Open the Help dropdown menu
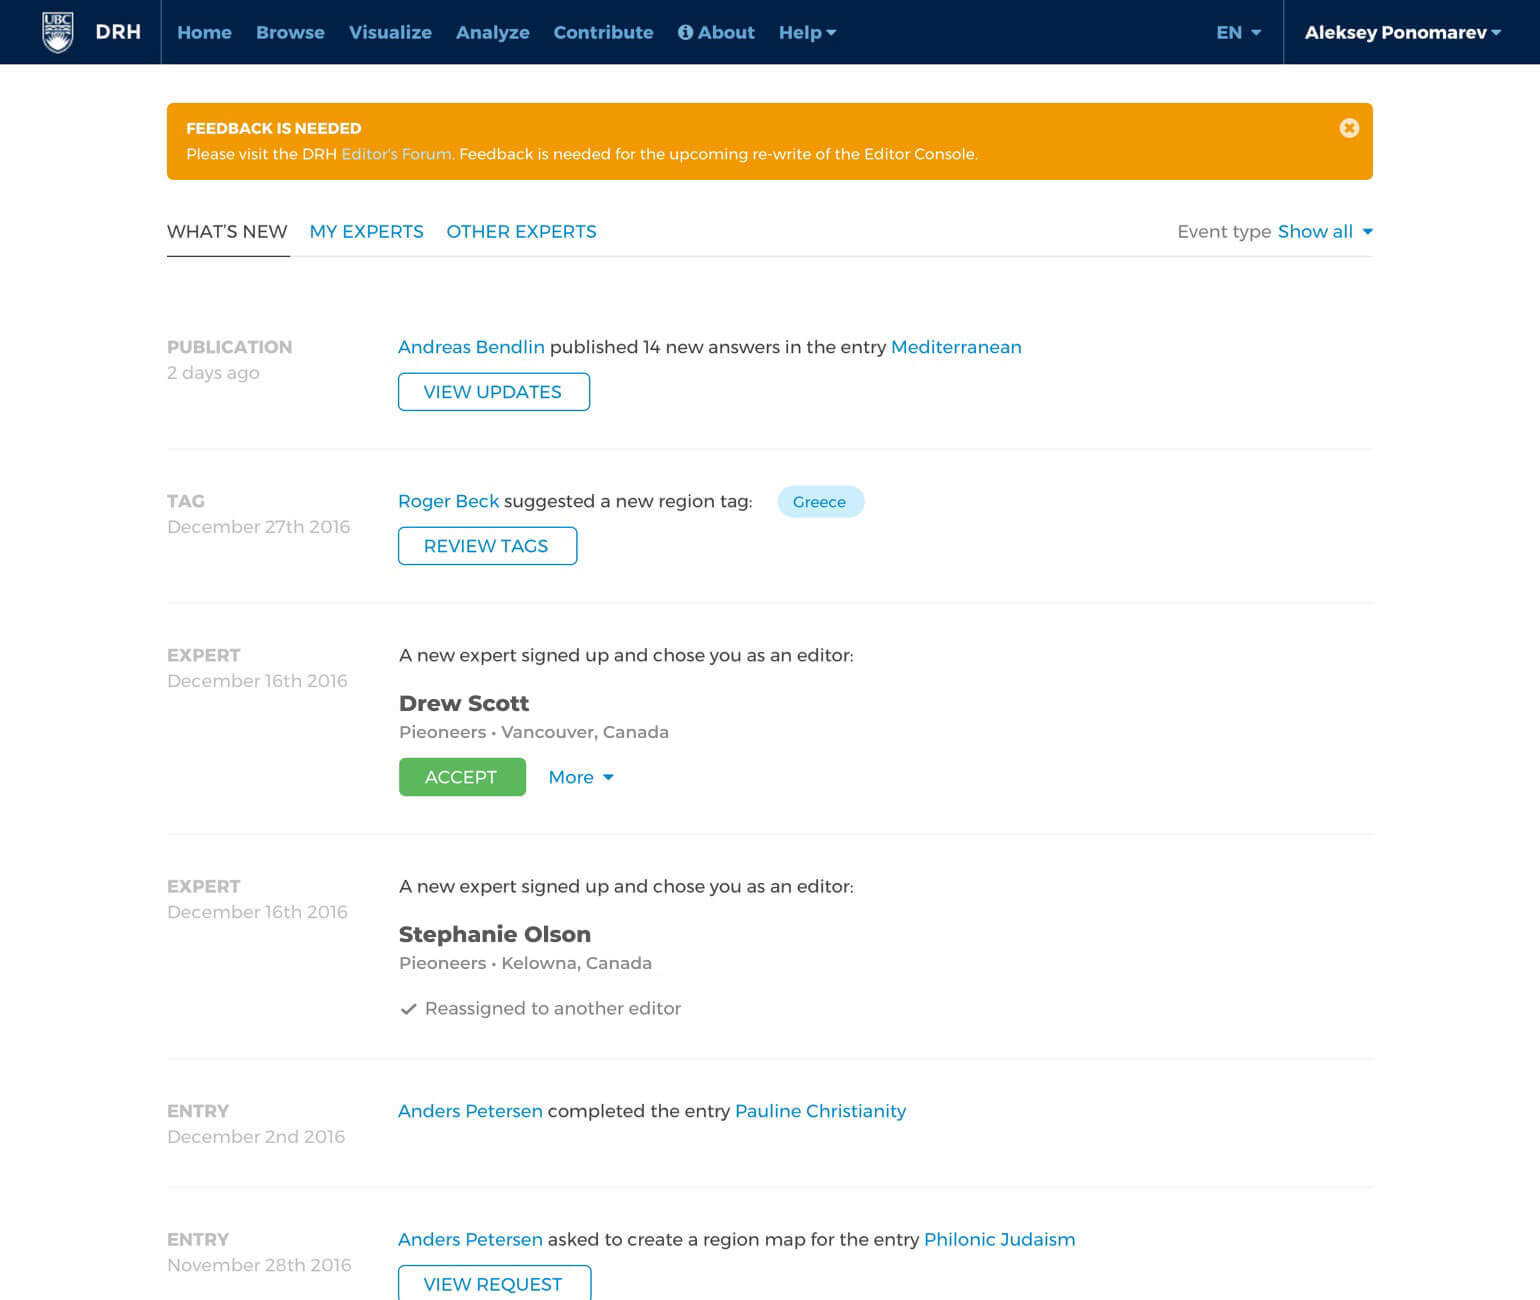The height and width of the screenshot is (1300, 1540). click(x=807, y=32)
